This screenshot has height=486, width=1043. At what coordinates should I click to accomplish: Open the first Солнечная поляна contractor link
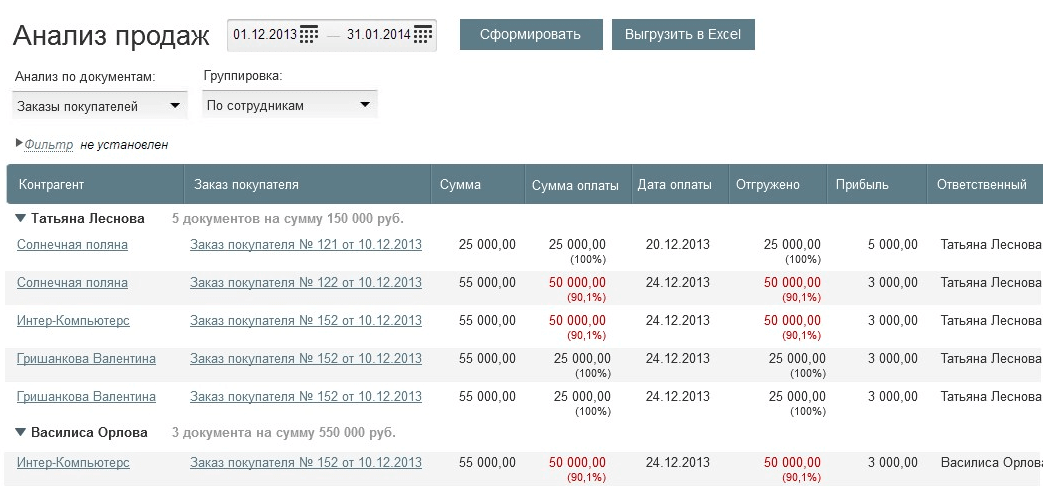72,245
